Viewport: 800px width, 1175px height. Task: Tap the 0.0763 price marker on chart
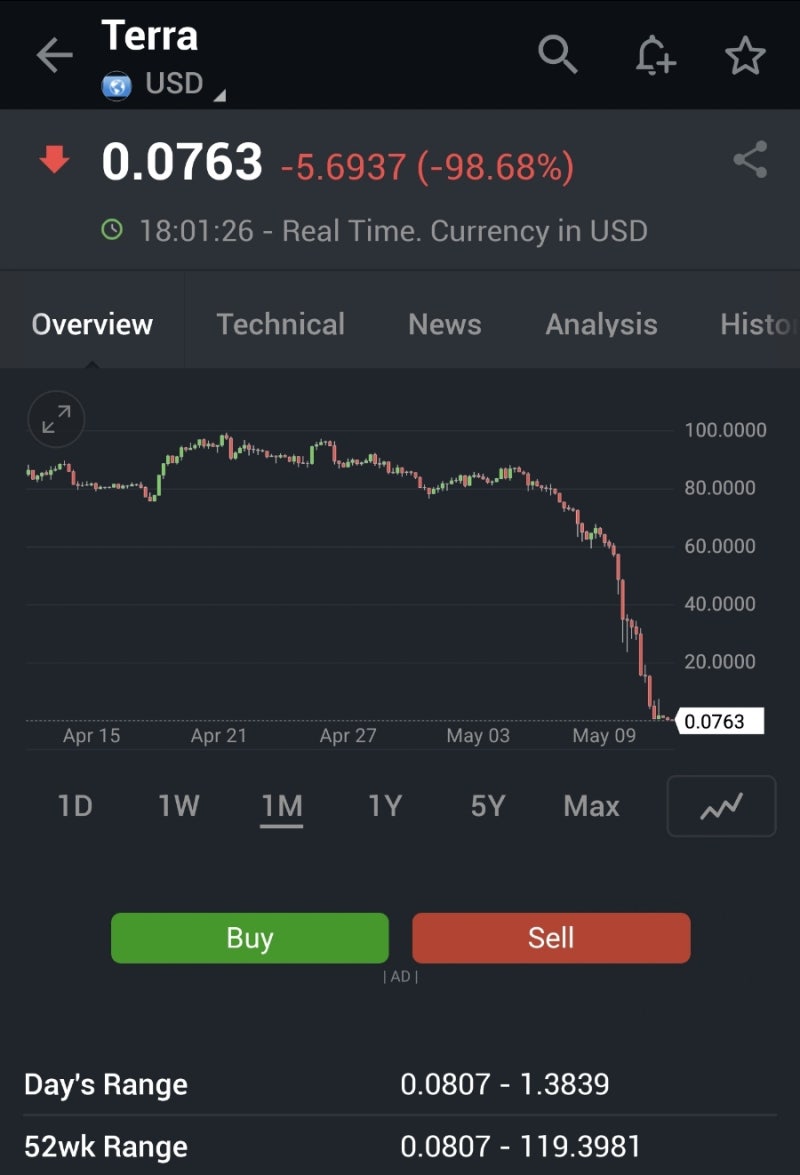[x=720, y=721]
